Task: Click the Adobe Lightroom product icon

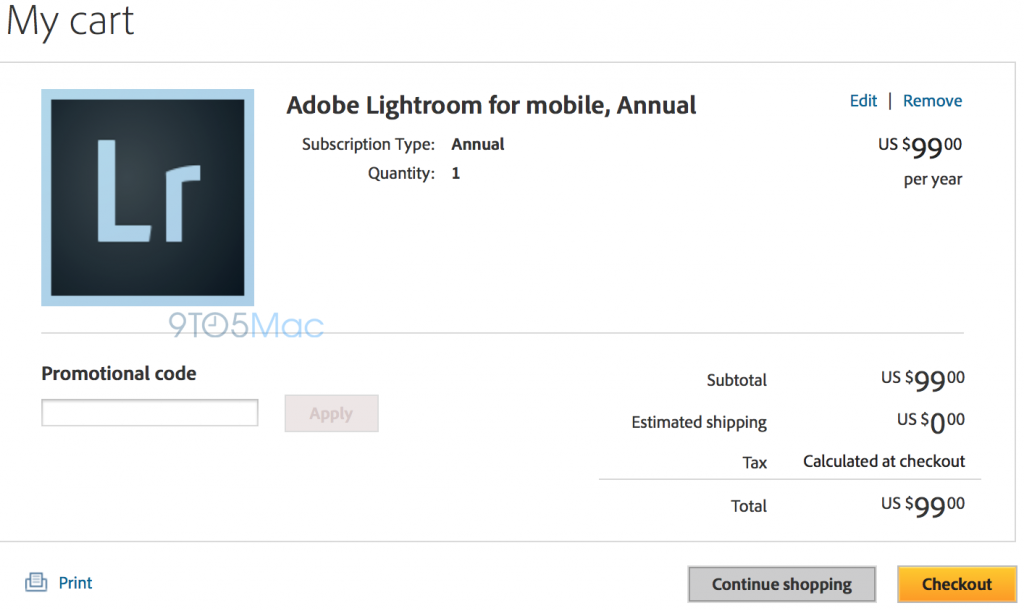Action: click(146, 196)
